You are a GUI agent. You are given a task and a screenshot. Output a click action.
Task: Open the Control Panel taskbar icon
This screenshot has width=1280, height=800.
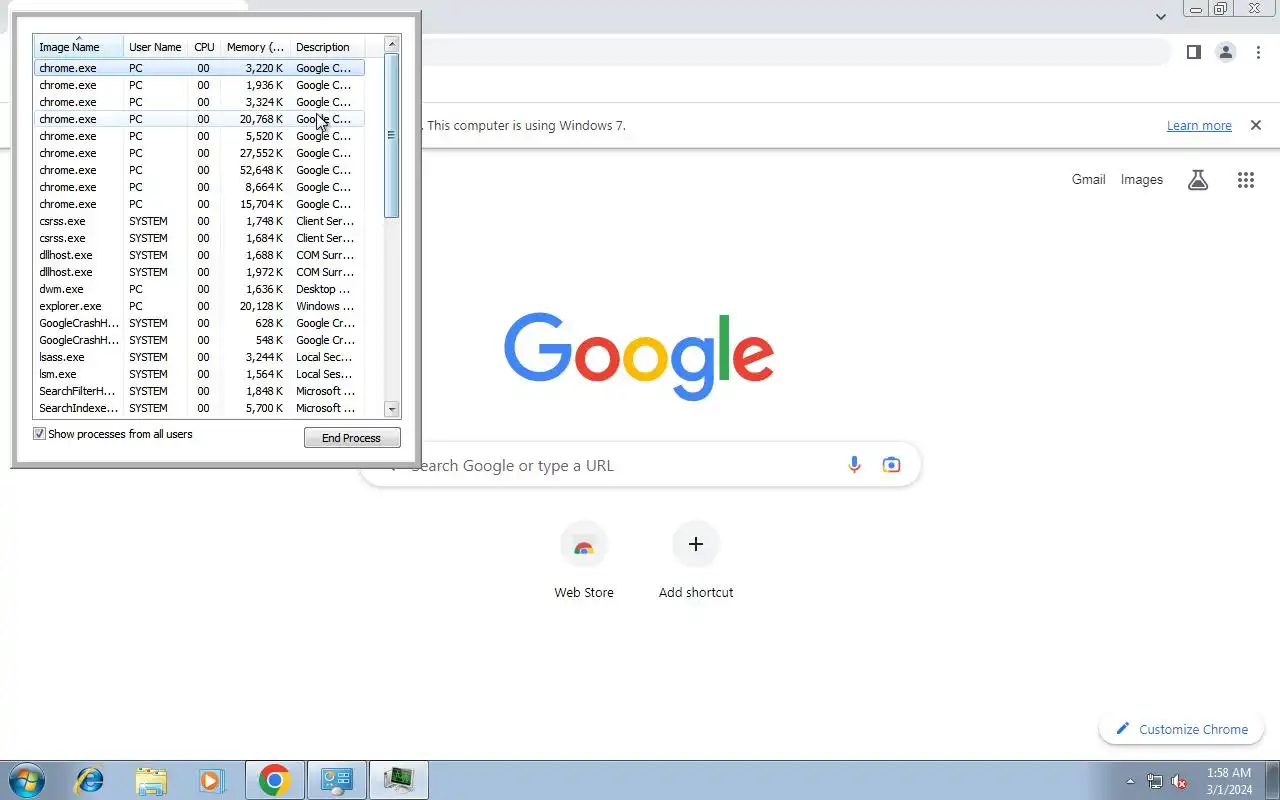[336, 780]
